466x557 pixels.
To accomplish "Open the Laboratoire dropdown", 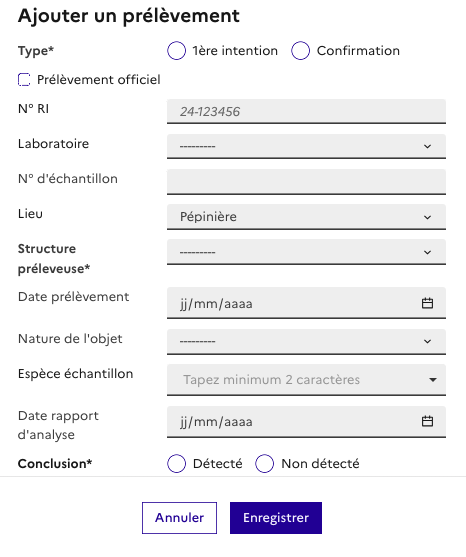I will pyautogui.click(x=306, y=146).
